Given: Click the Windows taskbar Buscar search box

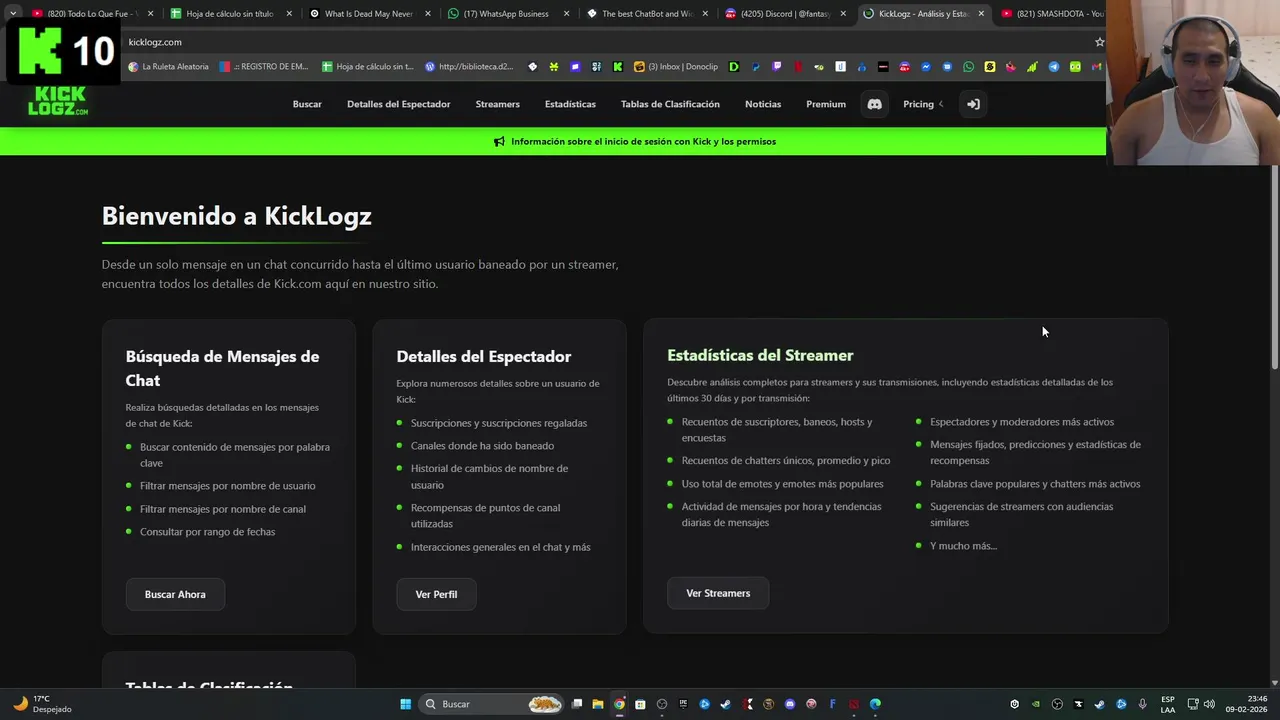Looking at the screenshot, I should pyautogui.click(x=490, y=704).
